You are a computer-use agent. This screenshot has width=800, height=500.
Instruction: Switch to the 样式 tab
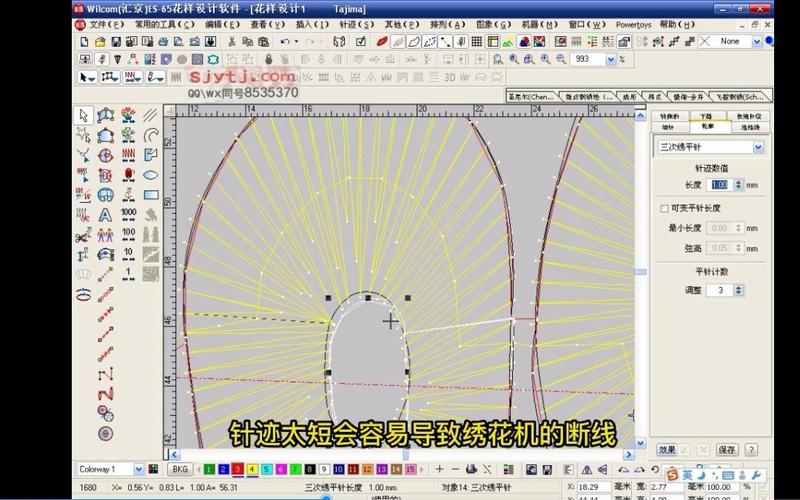click(x=655, y=97)
